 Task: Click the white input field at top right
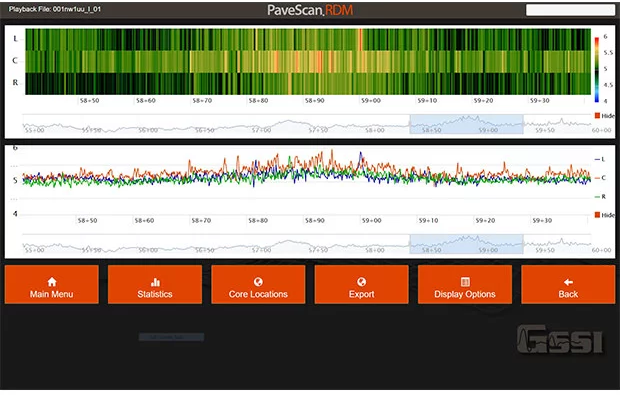pyautogui.click(x=570, y=10)
